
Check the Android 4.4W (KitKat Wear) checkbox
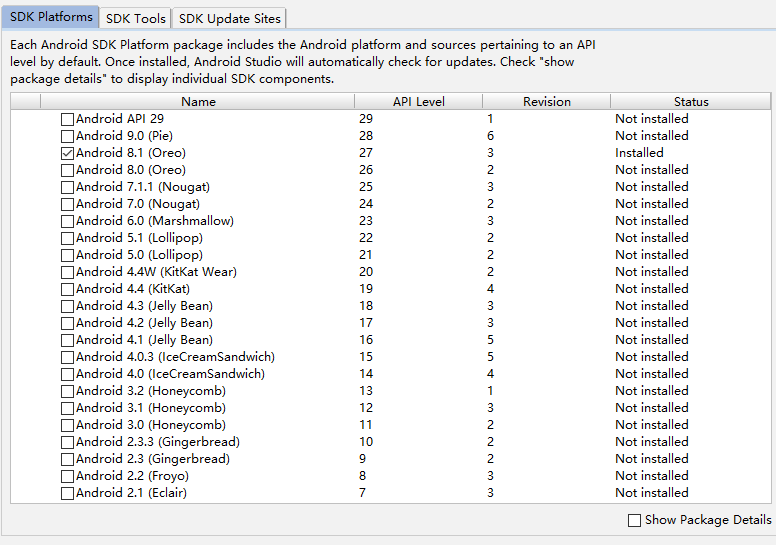pyautogui.click(x=67, y=272)
